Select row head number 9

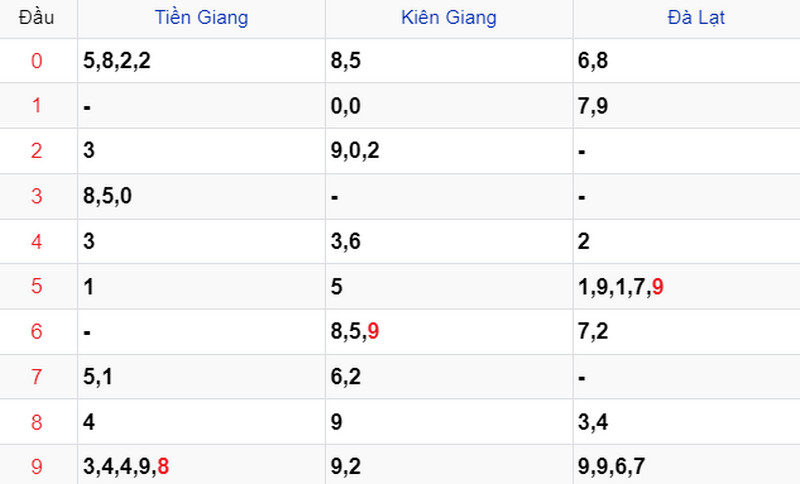[36, 467]
